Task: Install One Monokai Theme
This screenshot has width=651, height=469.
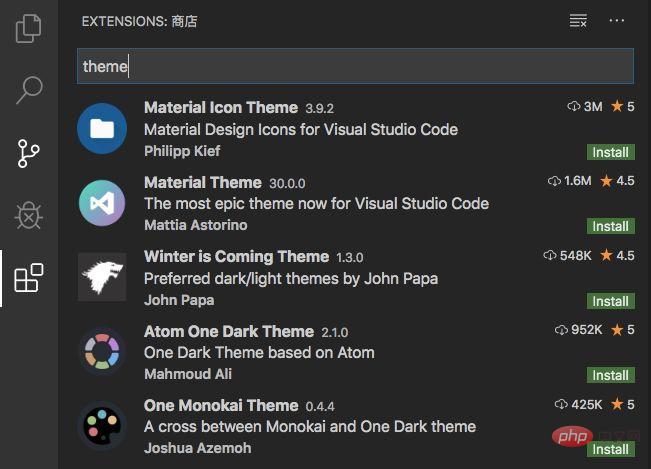Action: [x=609, y=449]
